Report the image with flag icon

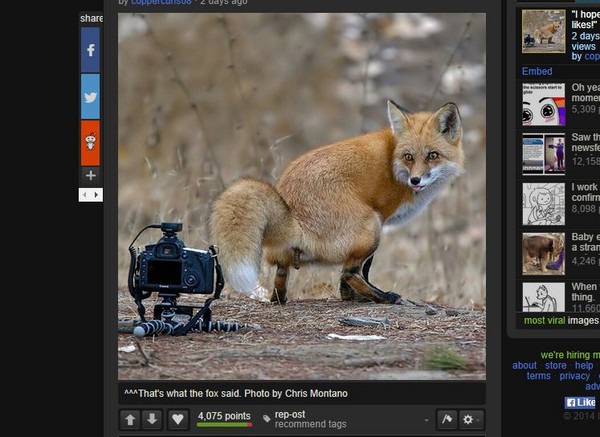447,419
